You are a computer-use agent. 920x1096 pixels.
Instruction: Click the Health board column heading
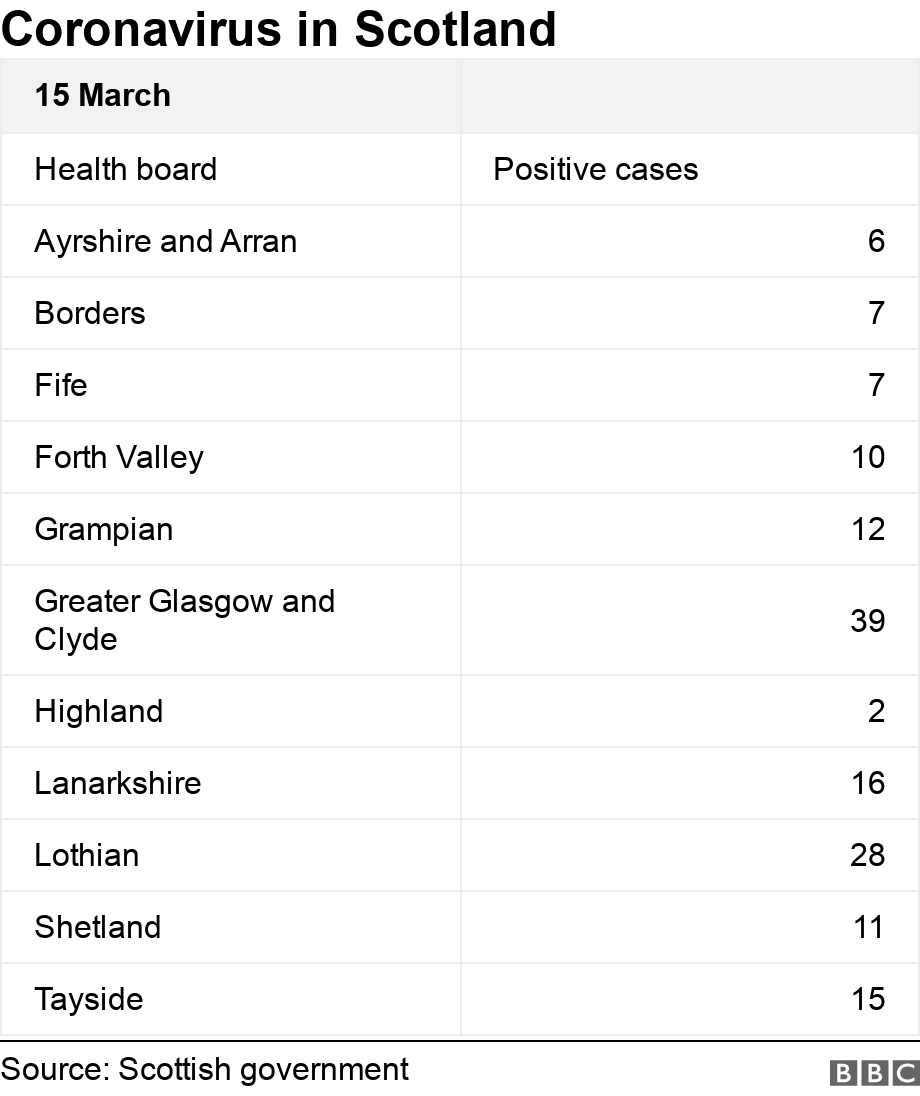[125, 169]
